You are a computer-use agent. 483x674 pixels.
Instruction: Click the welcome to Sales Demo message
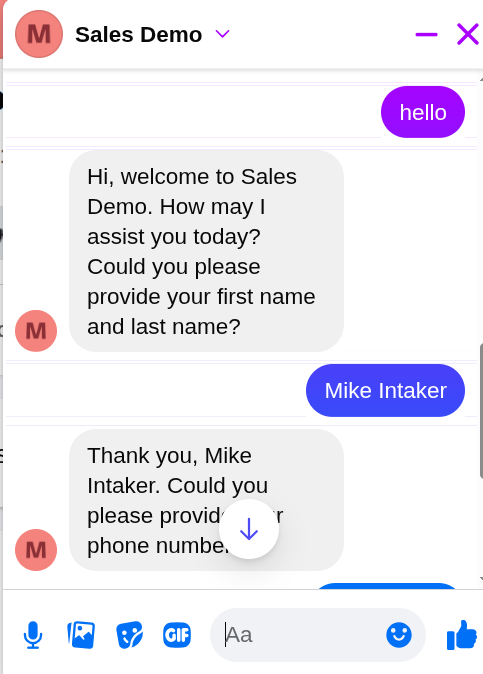[206, 251]
